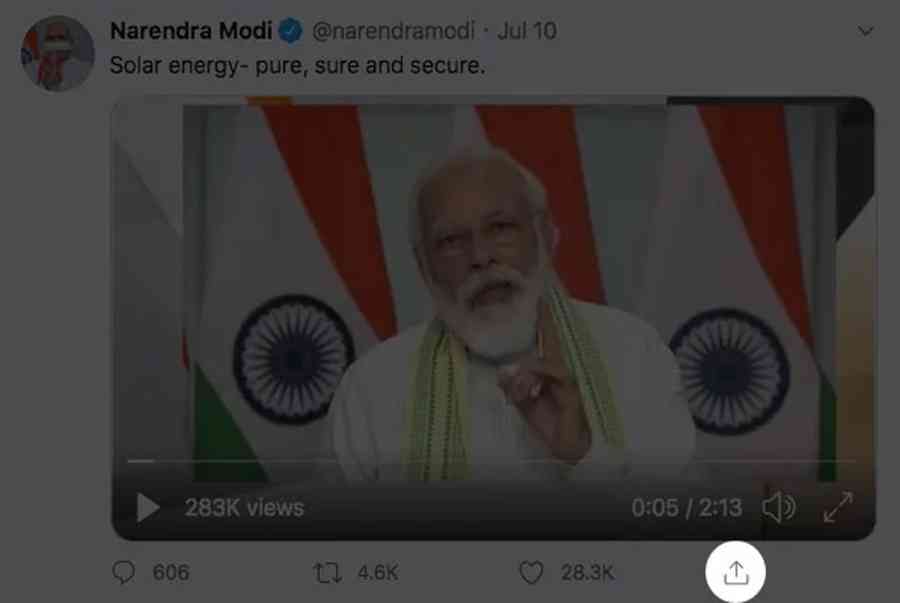Viewport: 900px width, 603px height.
Task: Open the Jul 10 tweet timestamp
Action: point(526,31)
